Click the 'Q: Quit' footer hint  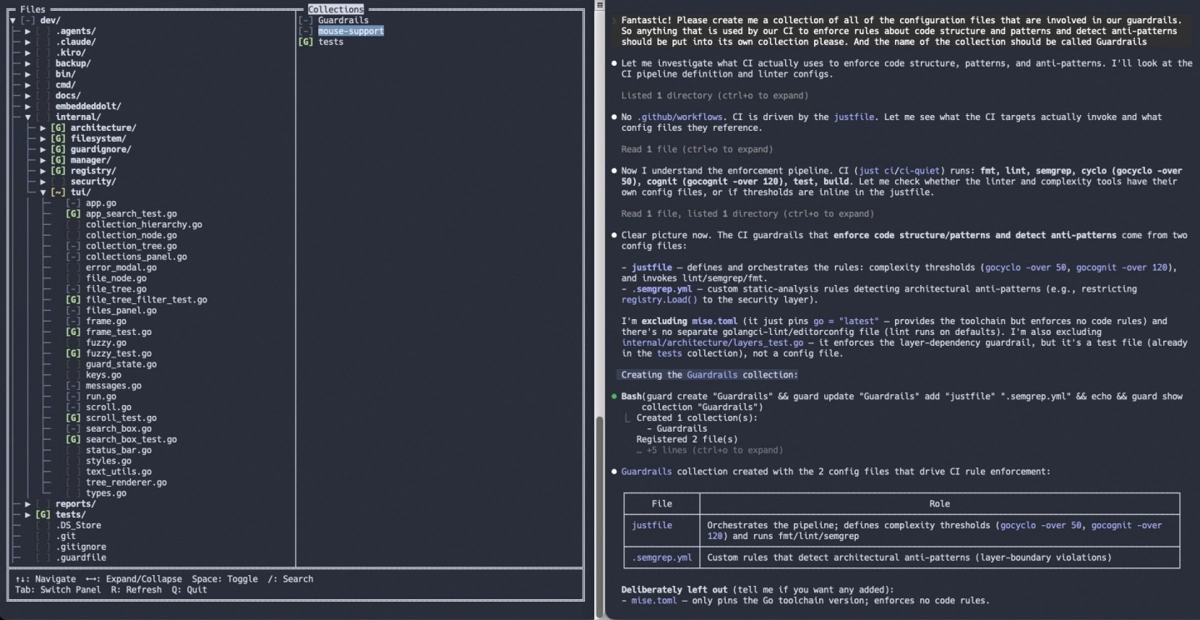[x=189, y=590]
